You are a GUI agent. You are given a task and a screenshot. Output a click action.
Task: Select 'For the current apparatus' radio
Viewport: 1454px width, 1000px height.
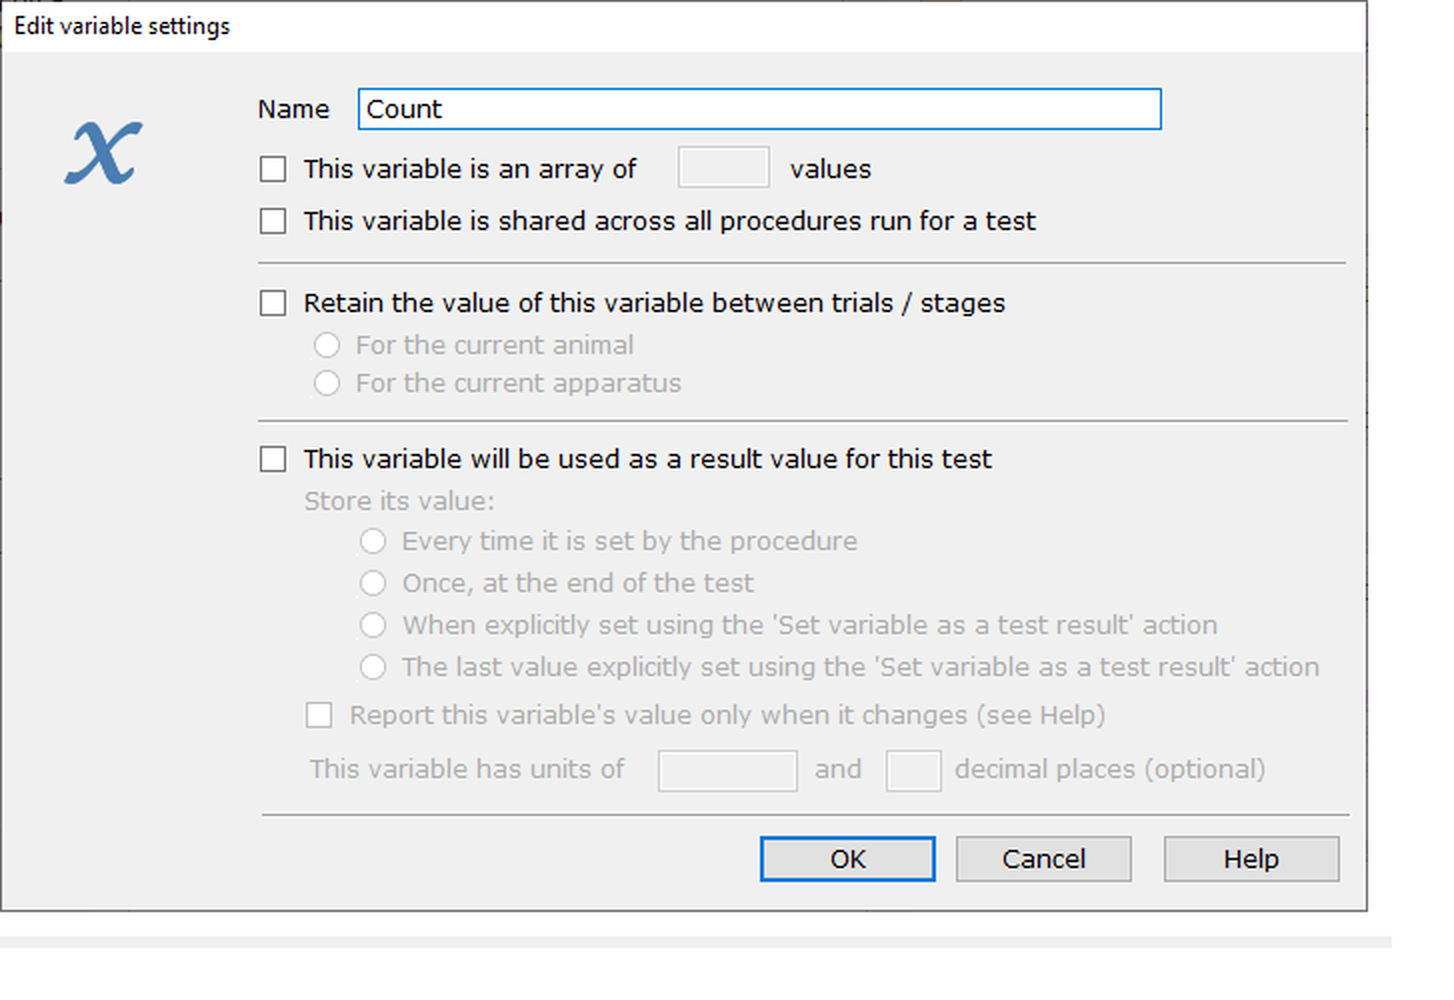[x=327, y=383]
